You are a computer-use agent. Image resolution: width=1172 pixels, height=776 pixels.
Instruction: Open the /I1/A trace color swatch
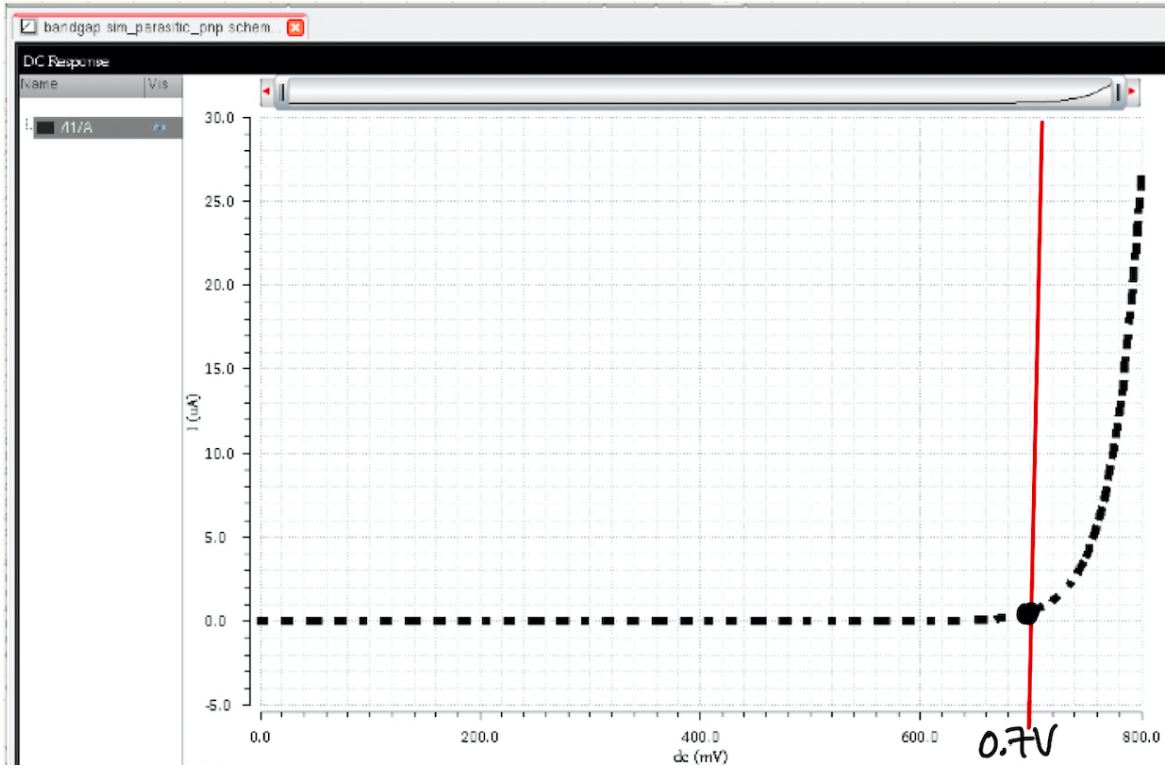click(46, 128)
